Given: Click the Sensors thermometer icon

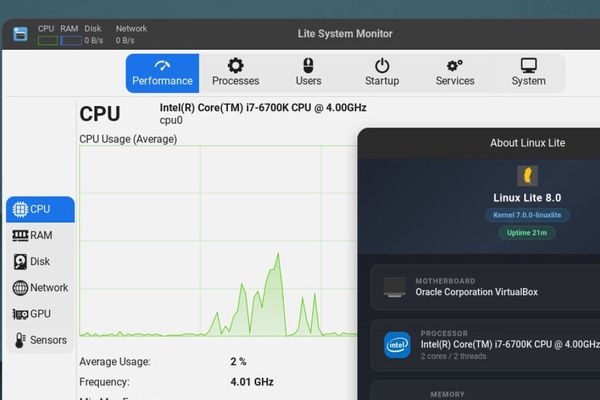Looking at the screenshot, I should point(20,340).
